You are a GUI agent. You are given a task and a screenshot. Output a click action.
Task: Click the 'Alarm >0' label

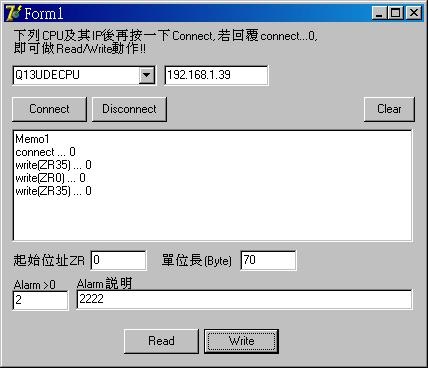[x=35, y=285]
